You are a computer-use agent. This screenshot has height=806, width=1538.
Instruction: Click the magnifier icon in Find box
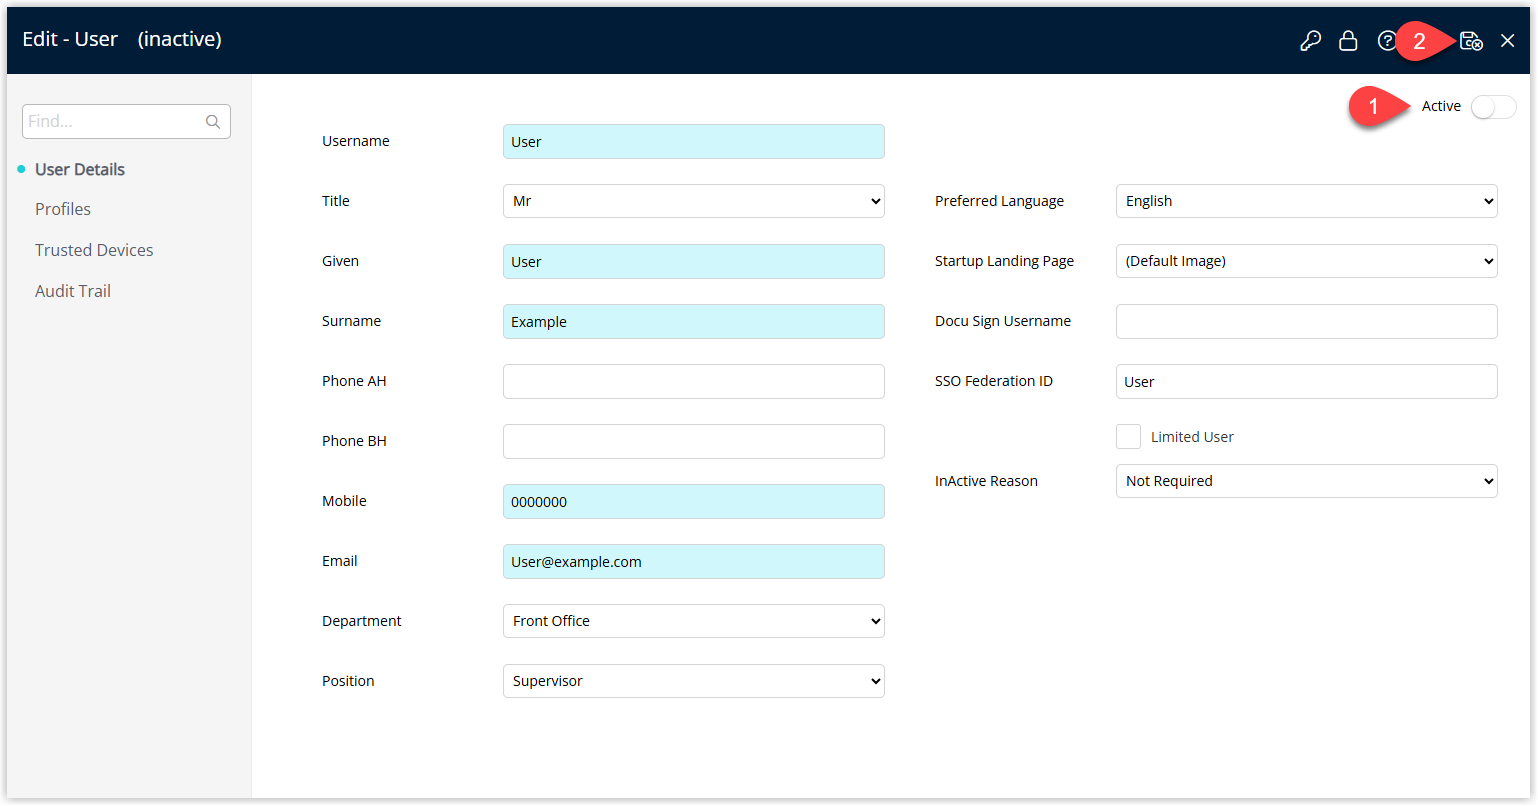[x=213, y=122]
